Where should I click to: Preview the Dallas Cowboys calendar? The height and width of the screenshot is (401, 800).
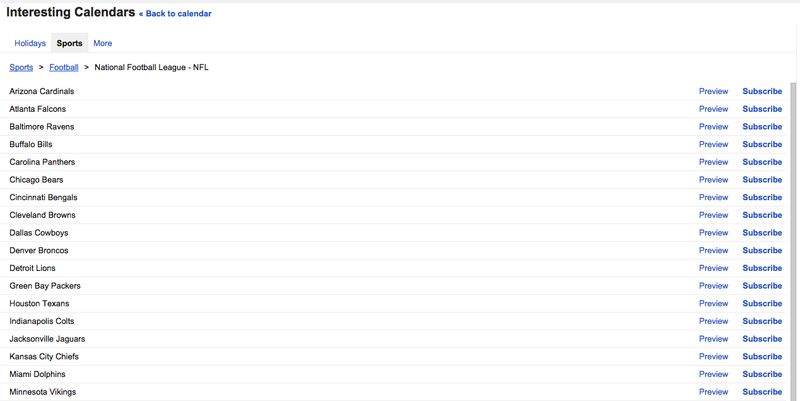point(713,233)
